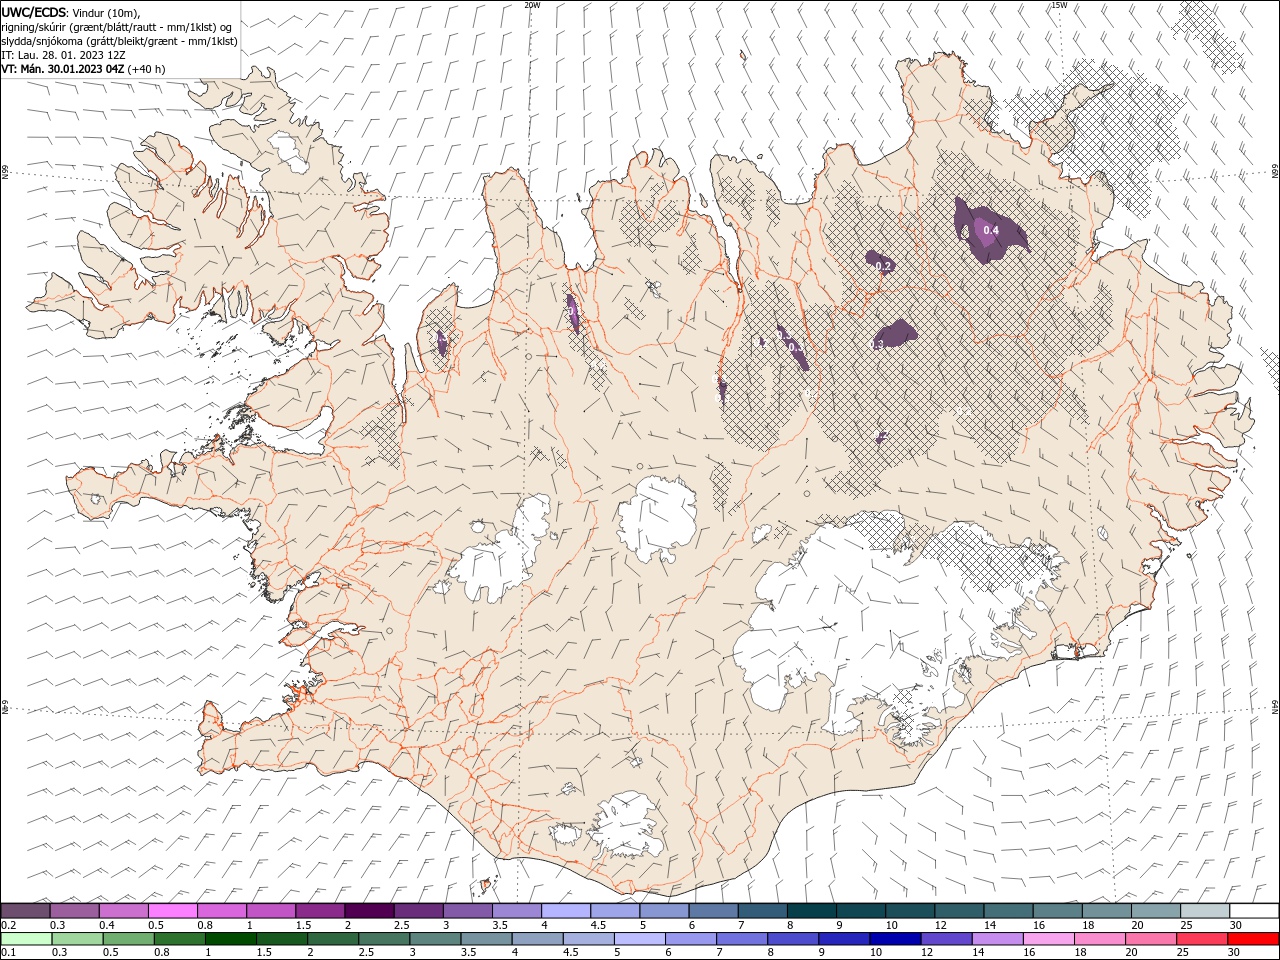Click the light green 0.3 rain legend swatch

pos(77,939)
